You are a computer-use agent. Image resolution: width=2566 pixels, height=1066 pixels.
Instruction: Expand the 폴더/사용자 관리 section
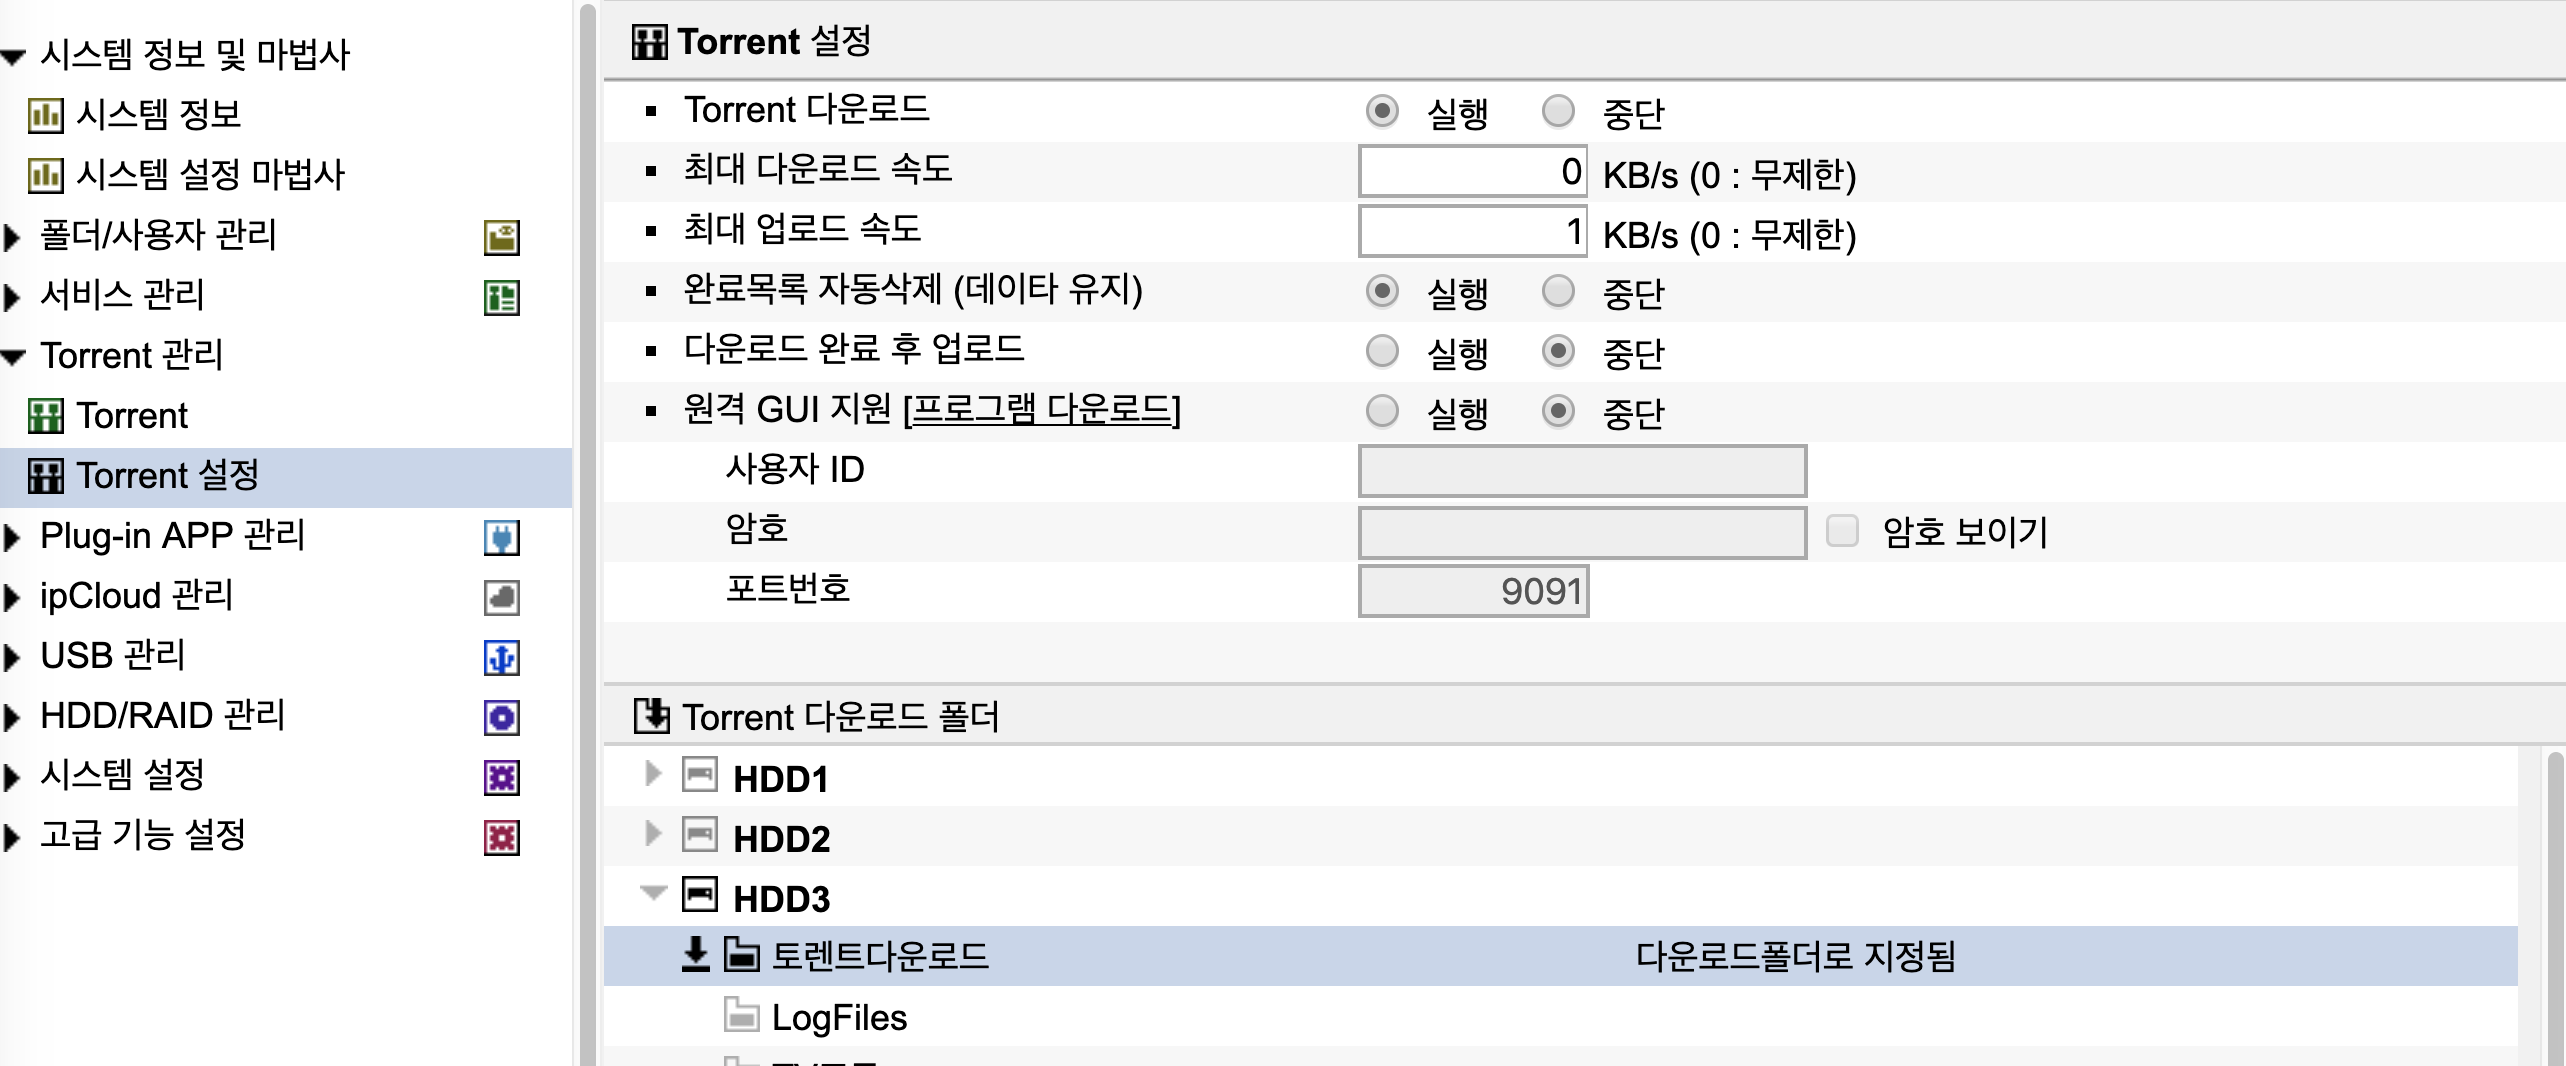pos(12,237)
